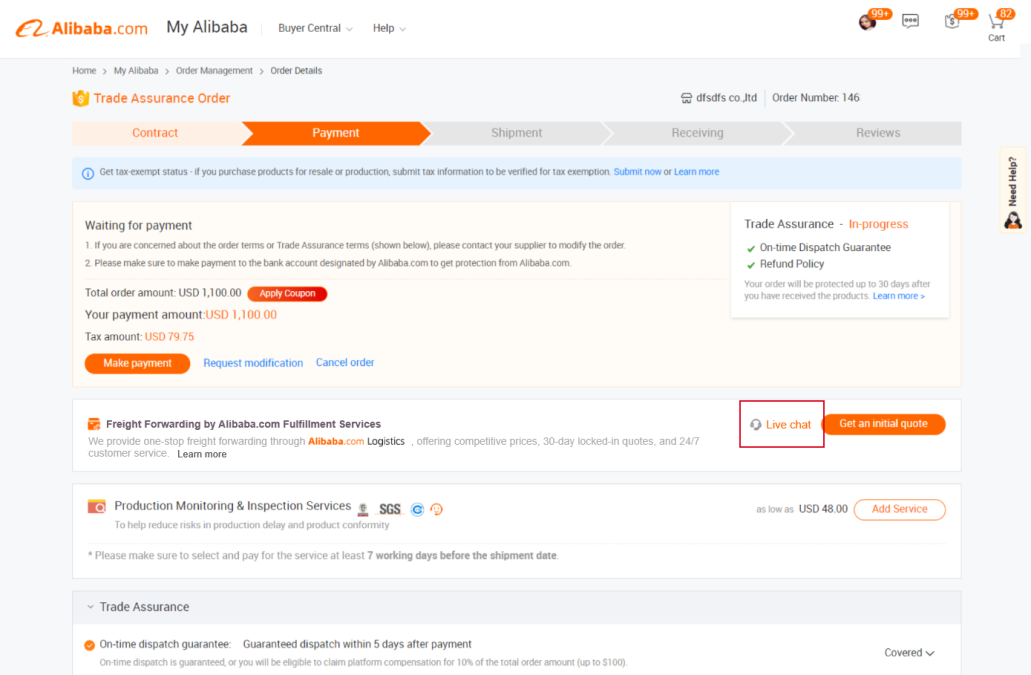Open the messages chat bubble icon

[x=910, y=21]
